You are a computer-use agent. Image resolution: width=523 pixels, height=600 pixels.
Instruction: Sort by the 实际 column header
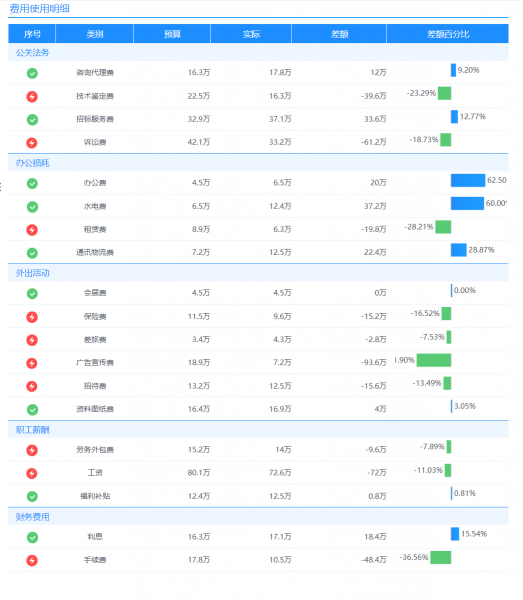point(251,34)
